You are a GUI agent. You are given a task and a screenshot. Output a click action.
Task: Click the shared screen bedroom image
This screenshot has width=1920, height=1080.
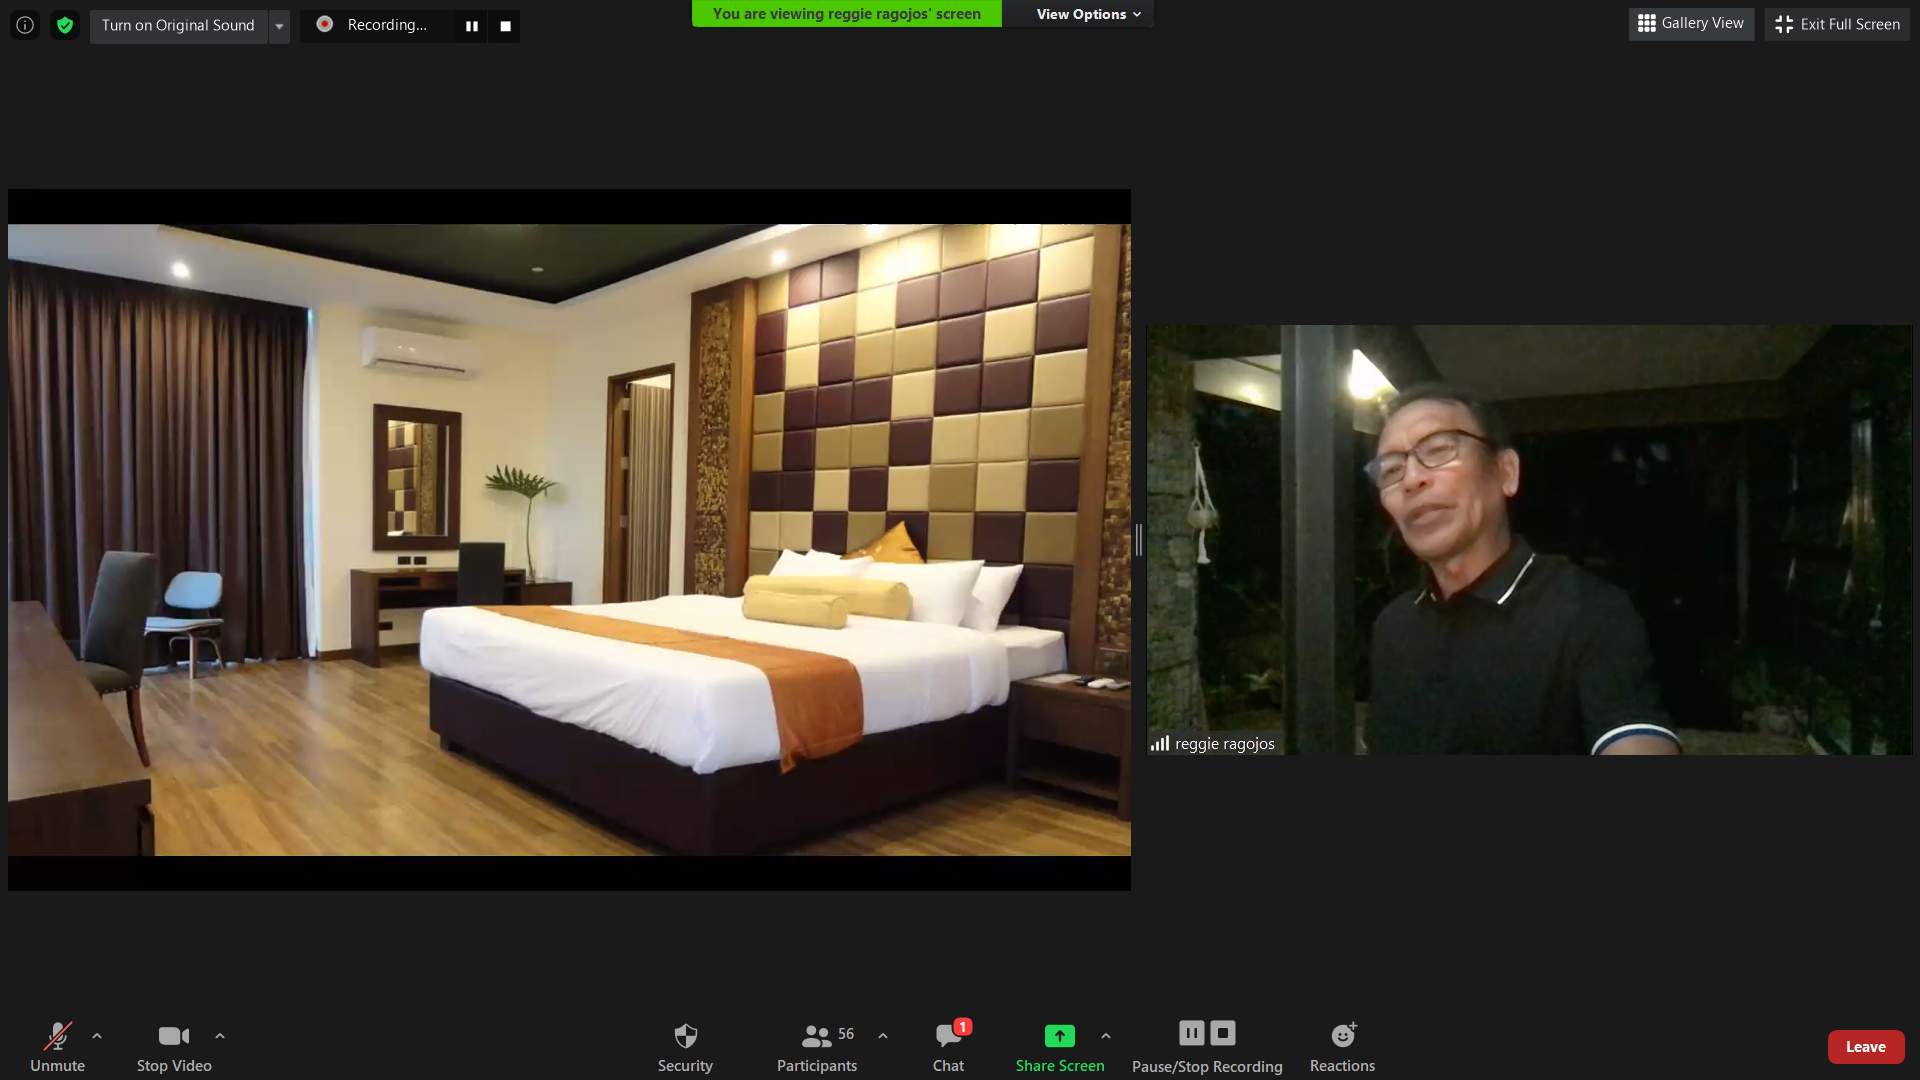pyautogui.click(x=569, y=540)
